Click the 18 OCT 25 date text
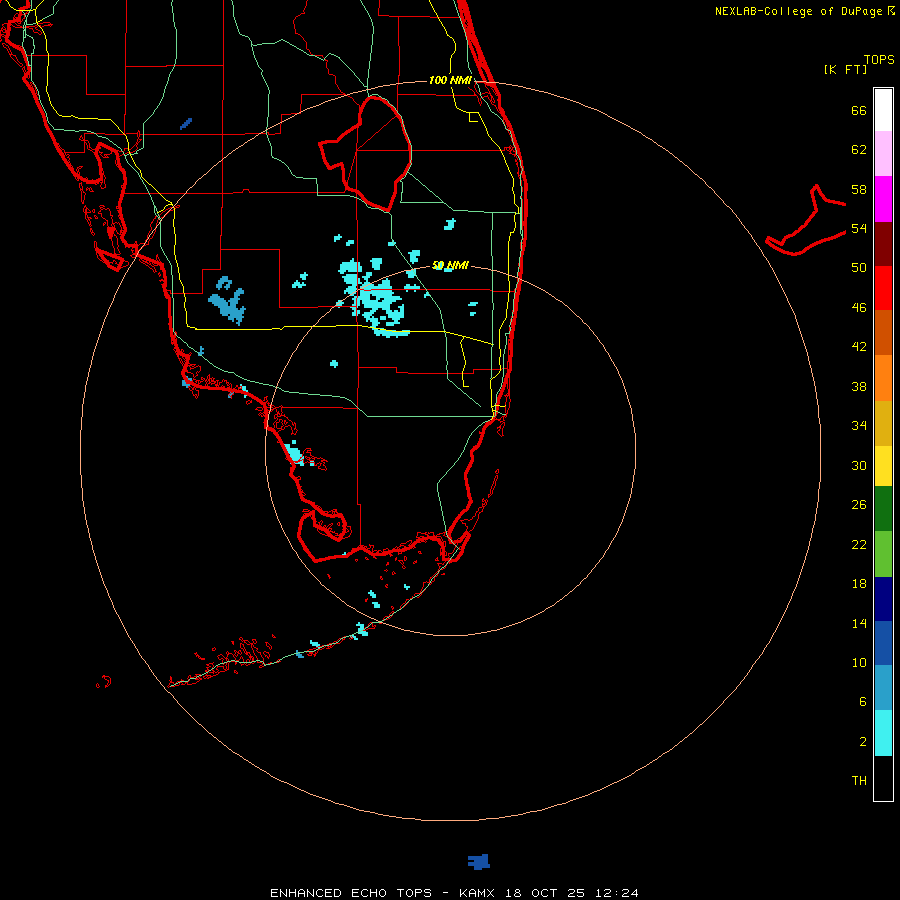This screenshot has height=900, width=900. pyautogui.click(x=545, y=893)
